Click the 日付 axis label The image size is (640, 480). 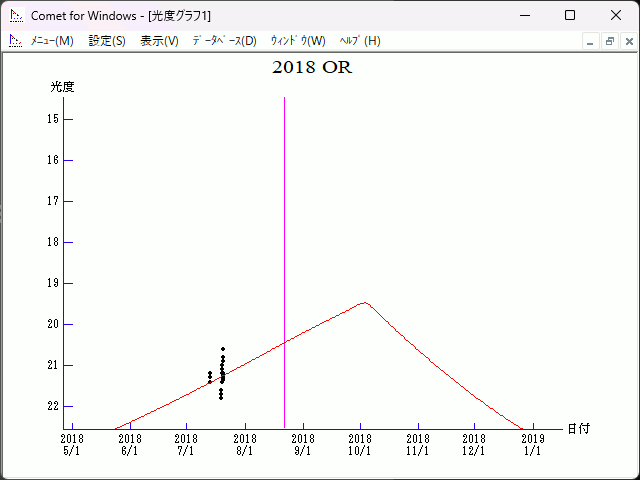(578, 428)
